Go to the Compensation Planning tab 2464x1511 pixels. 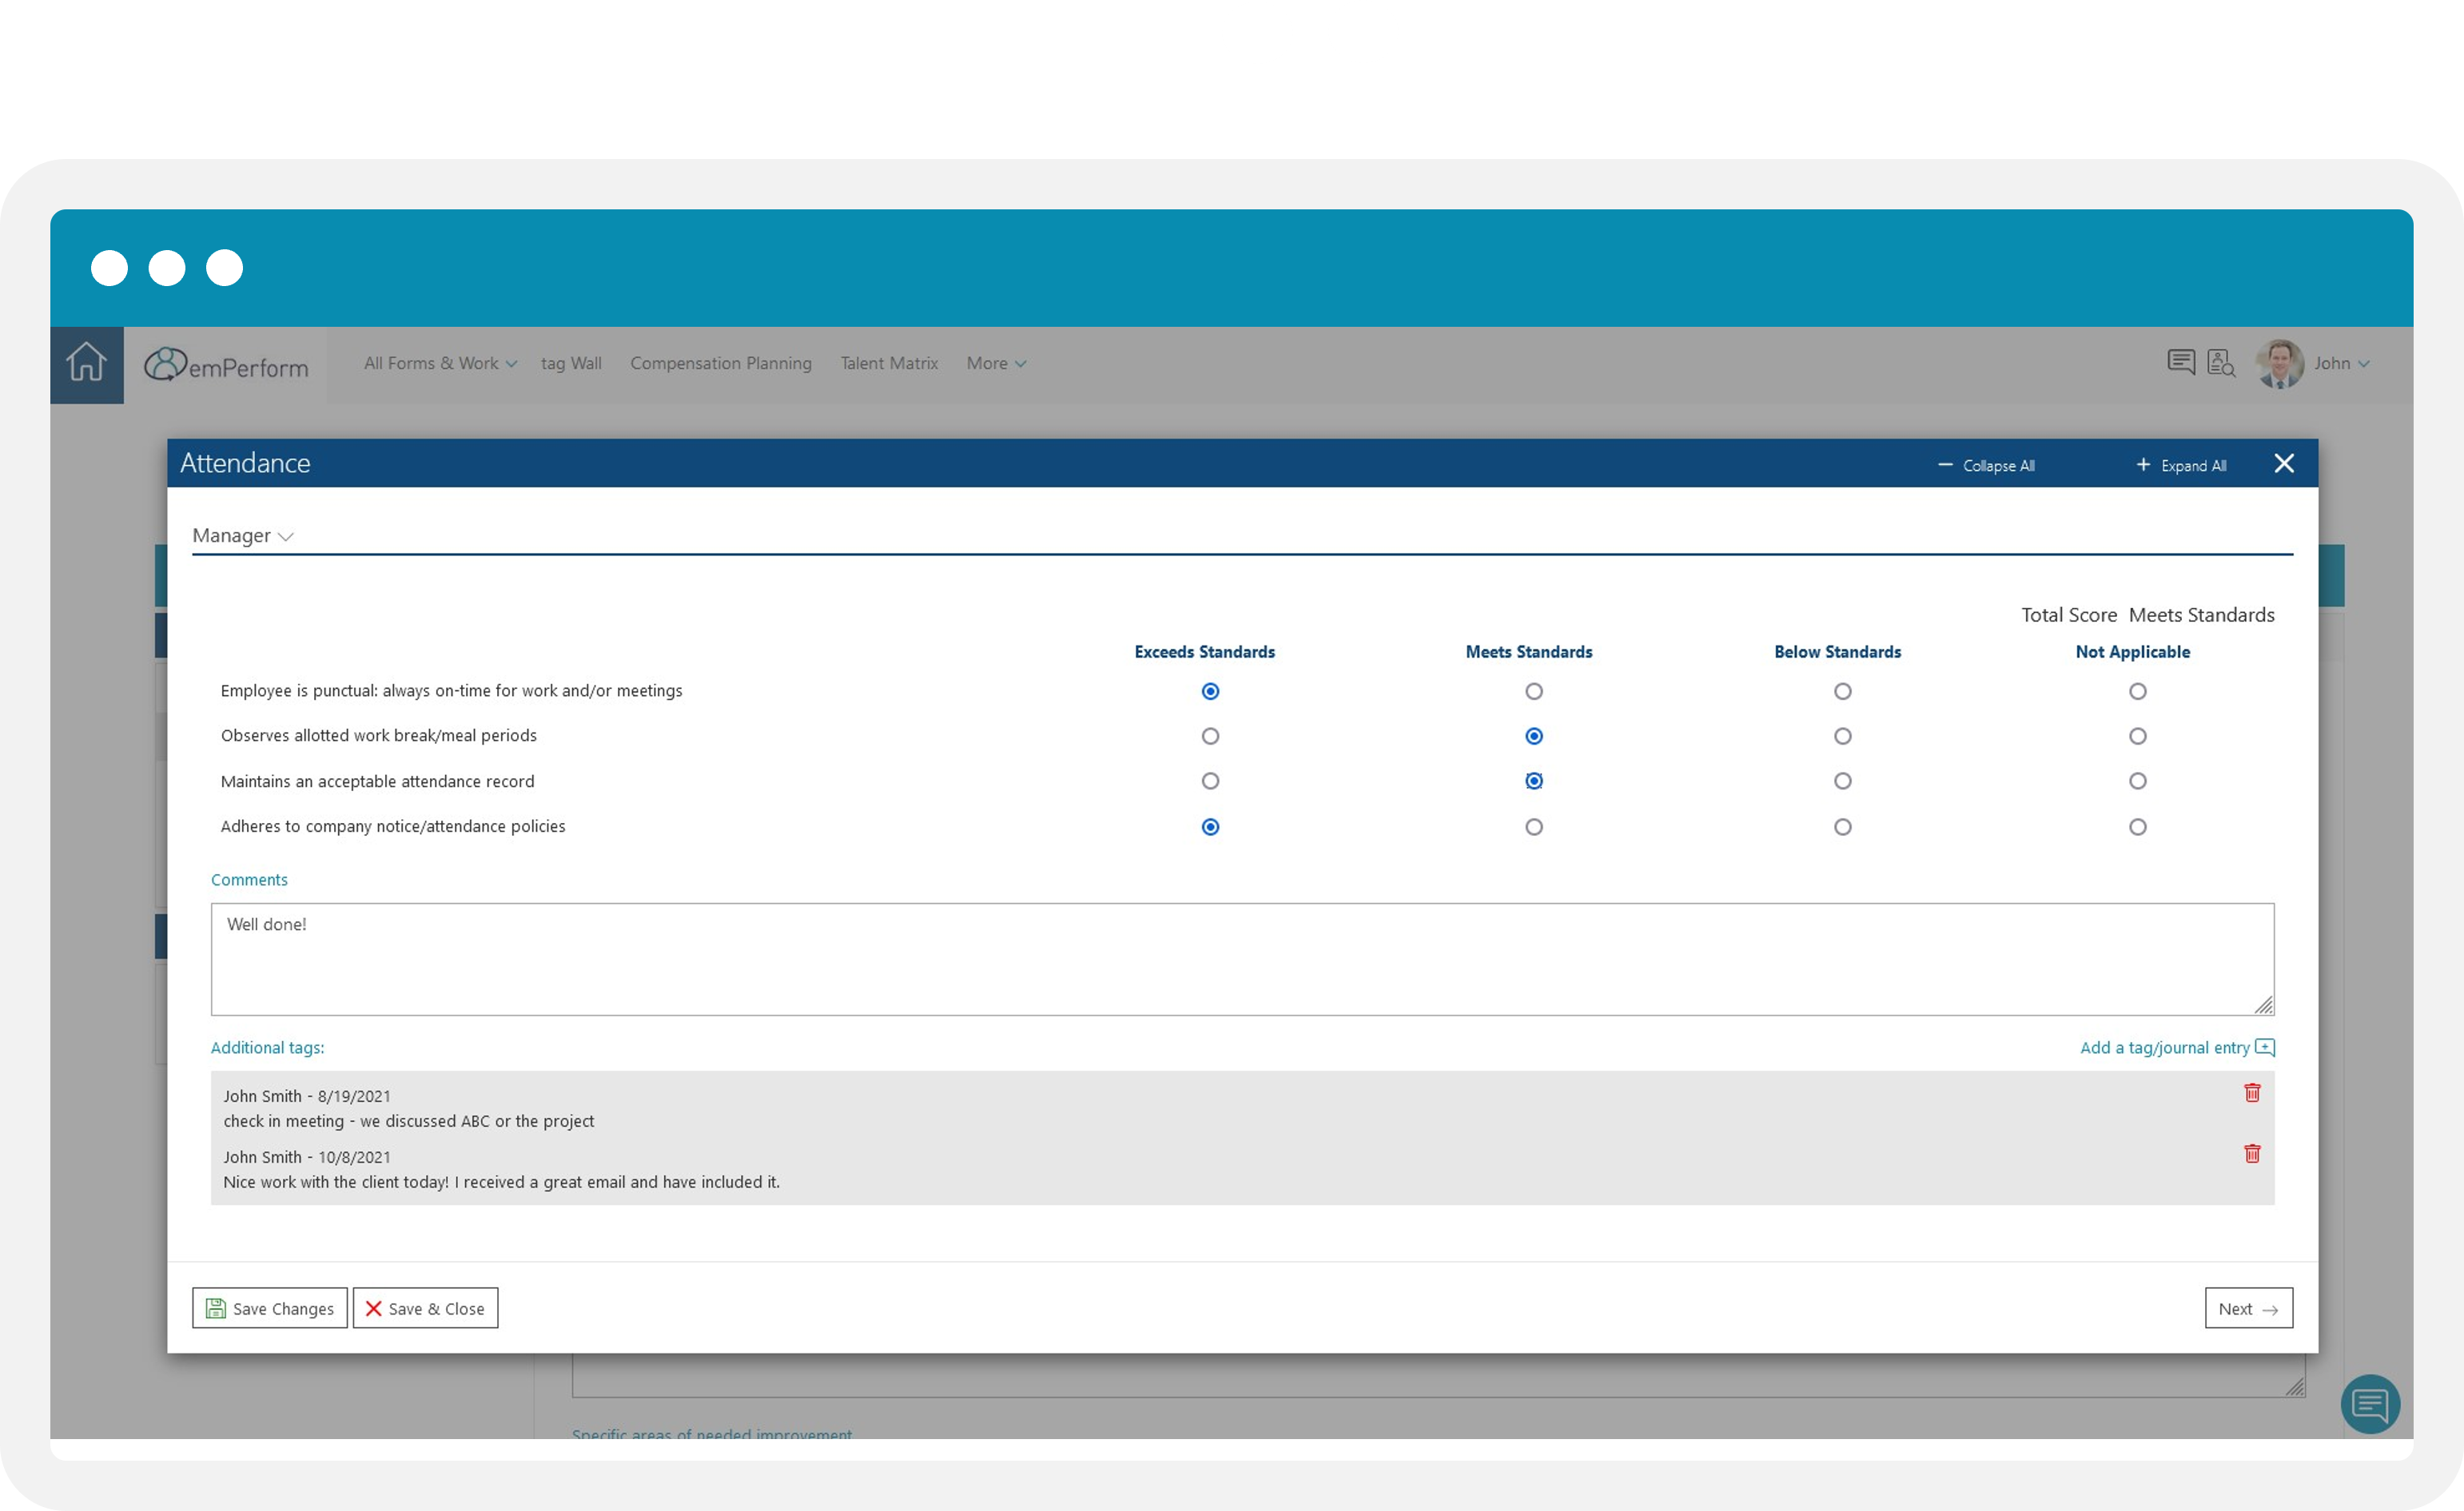point(720,363)
